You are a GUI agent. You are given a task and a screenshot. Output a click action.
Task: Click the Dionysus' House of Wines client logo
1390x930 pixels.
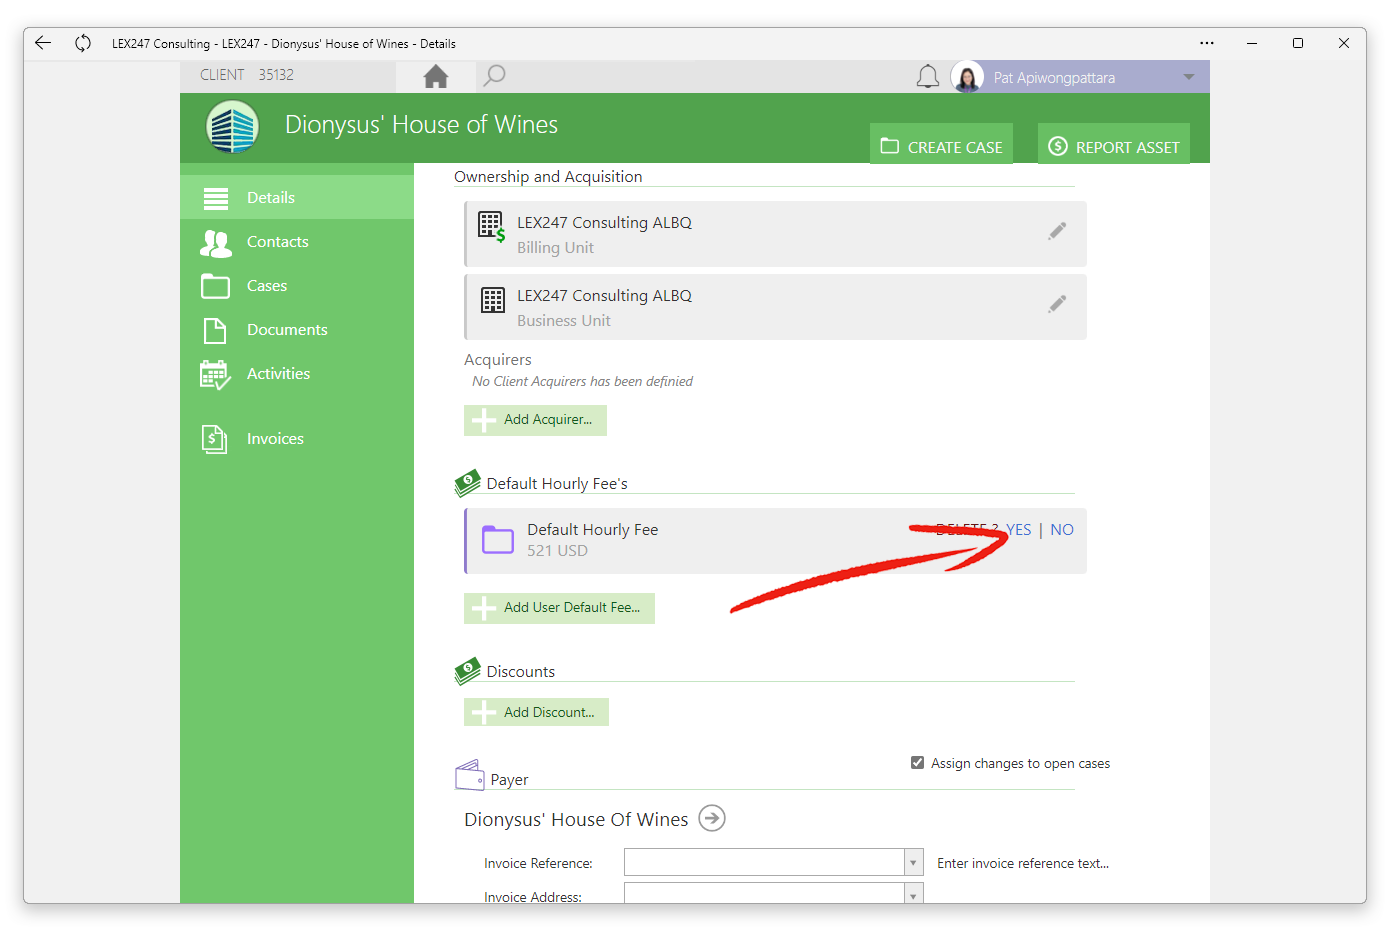[x=233, y=127]
